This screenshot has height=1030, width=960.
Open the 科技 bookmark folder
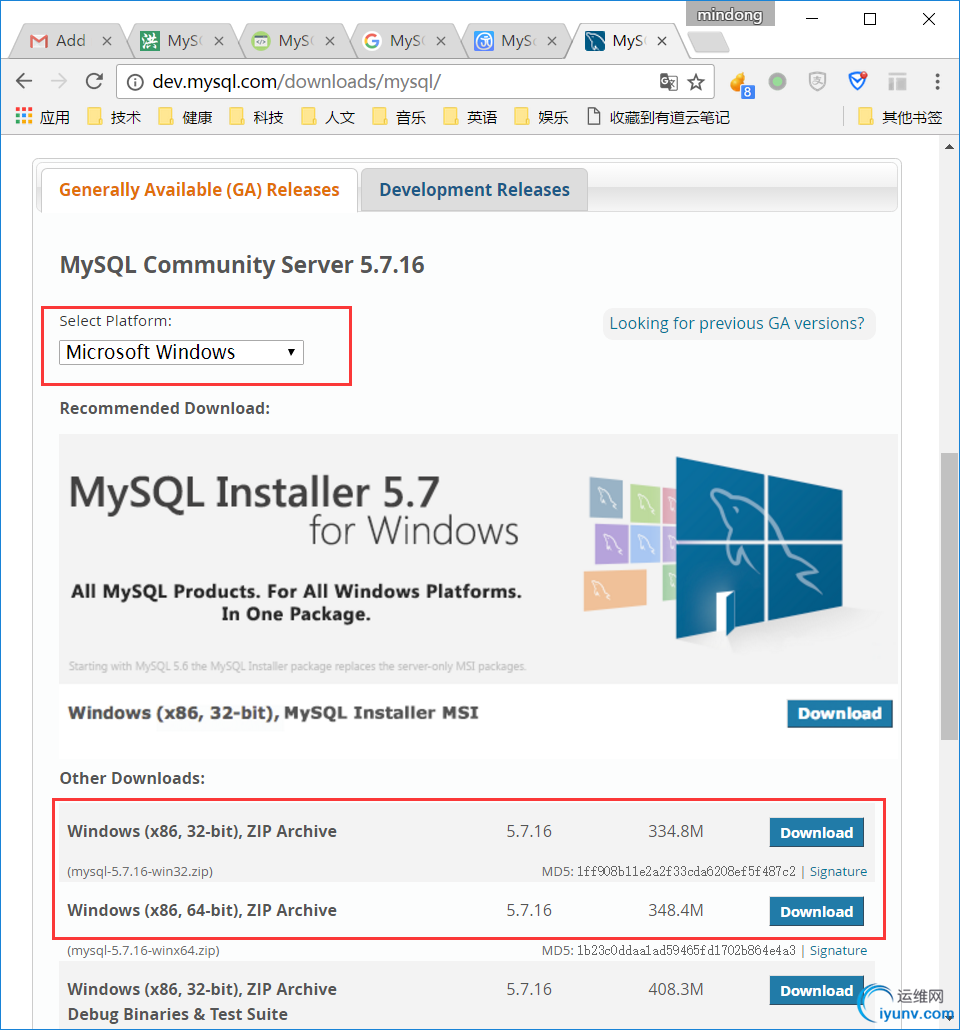(x=256, y=118)
